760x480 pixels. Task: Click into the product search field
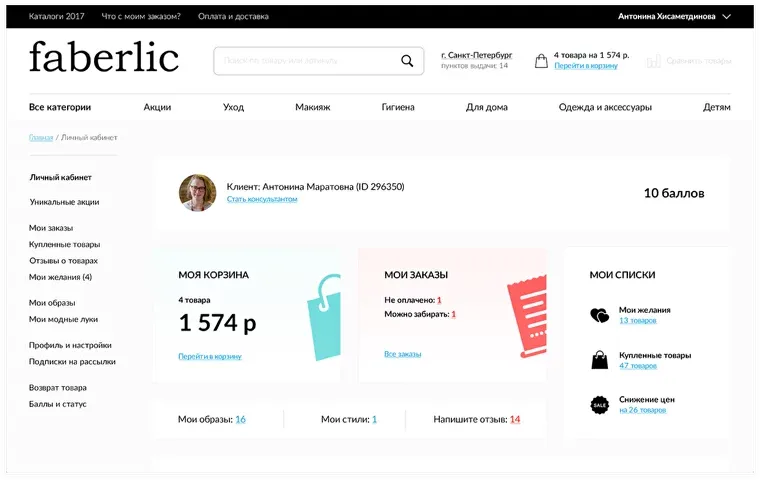(305, 61)
